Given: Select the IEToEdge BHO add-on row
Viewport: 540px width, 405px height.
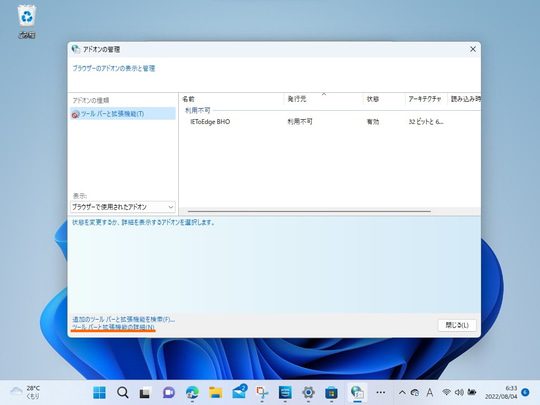Looking at the screenshot, I should coord(330,122).
